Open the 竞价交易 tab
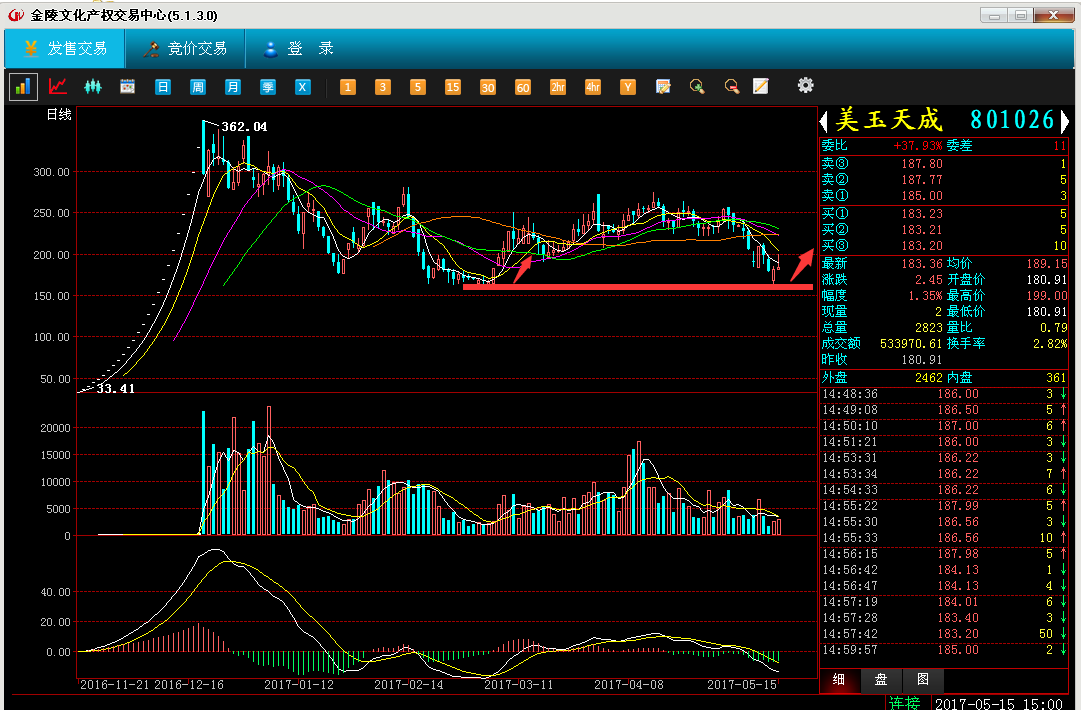The image size is (1081, 710). tap(185, 48)
